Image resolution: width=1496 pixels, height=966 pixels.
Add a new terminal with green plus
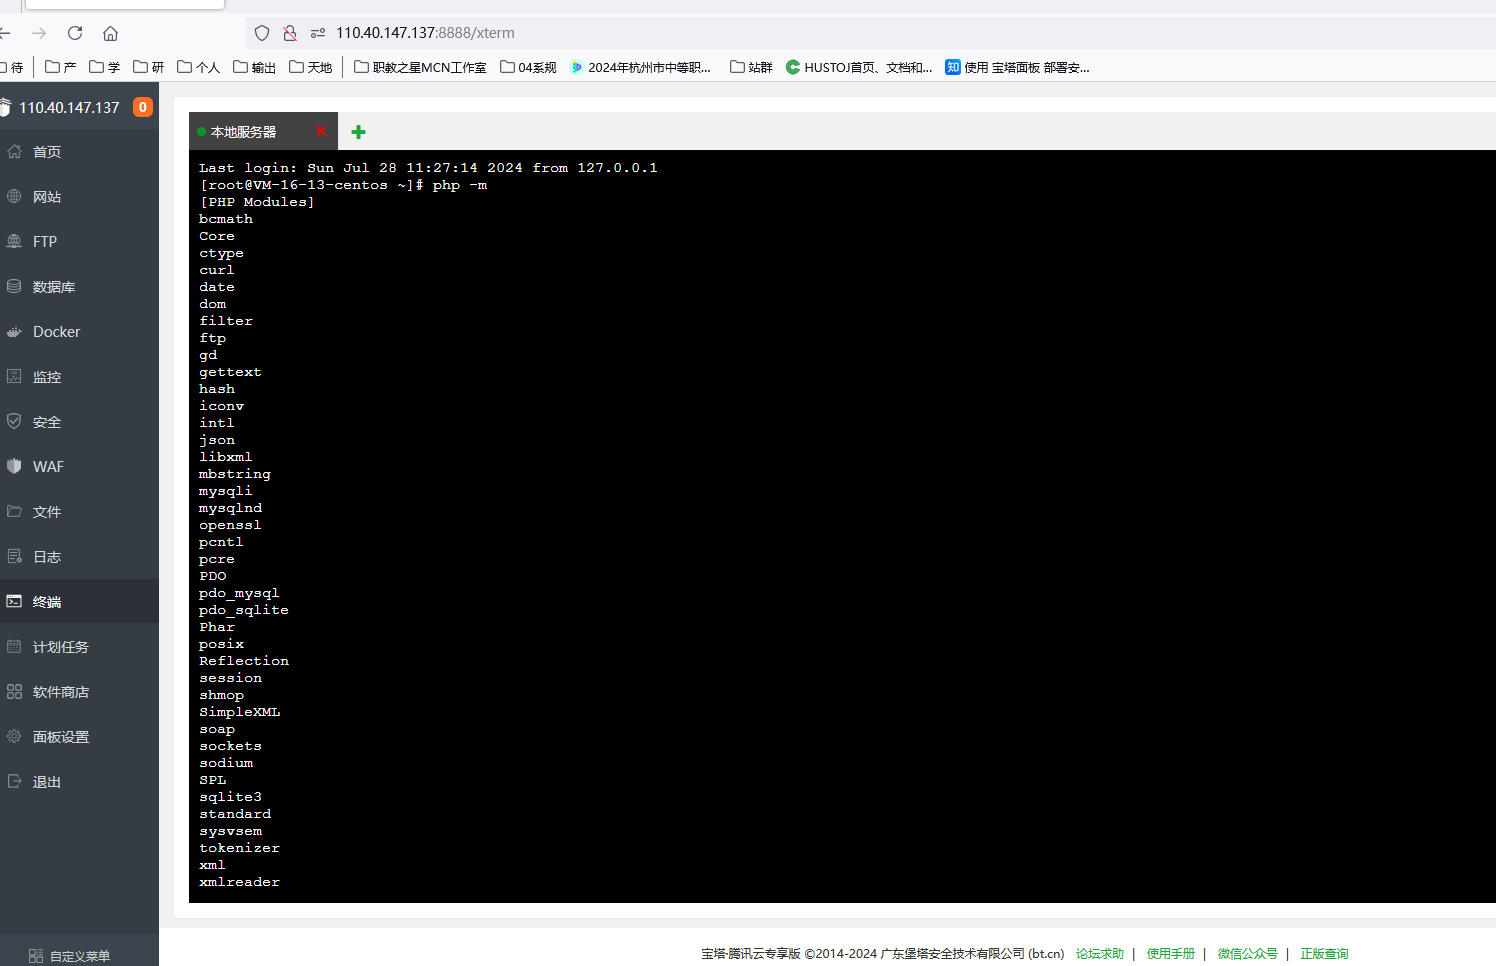coord(359,132)
